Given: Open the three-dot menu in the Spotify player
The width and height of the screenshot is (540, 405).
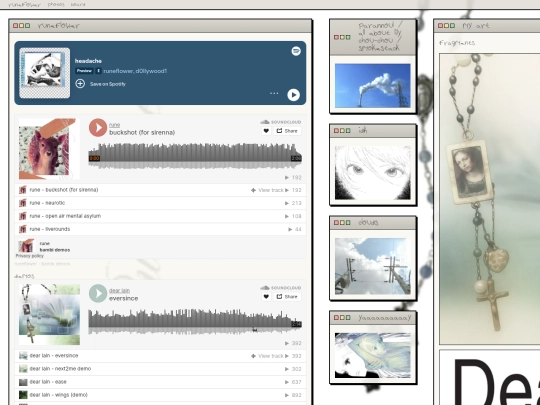Looking at the screenshot, I should (274, 93).
